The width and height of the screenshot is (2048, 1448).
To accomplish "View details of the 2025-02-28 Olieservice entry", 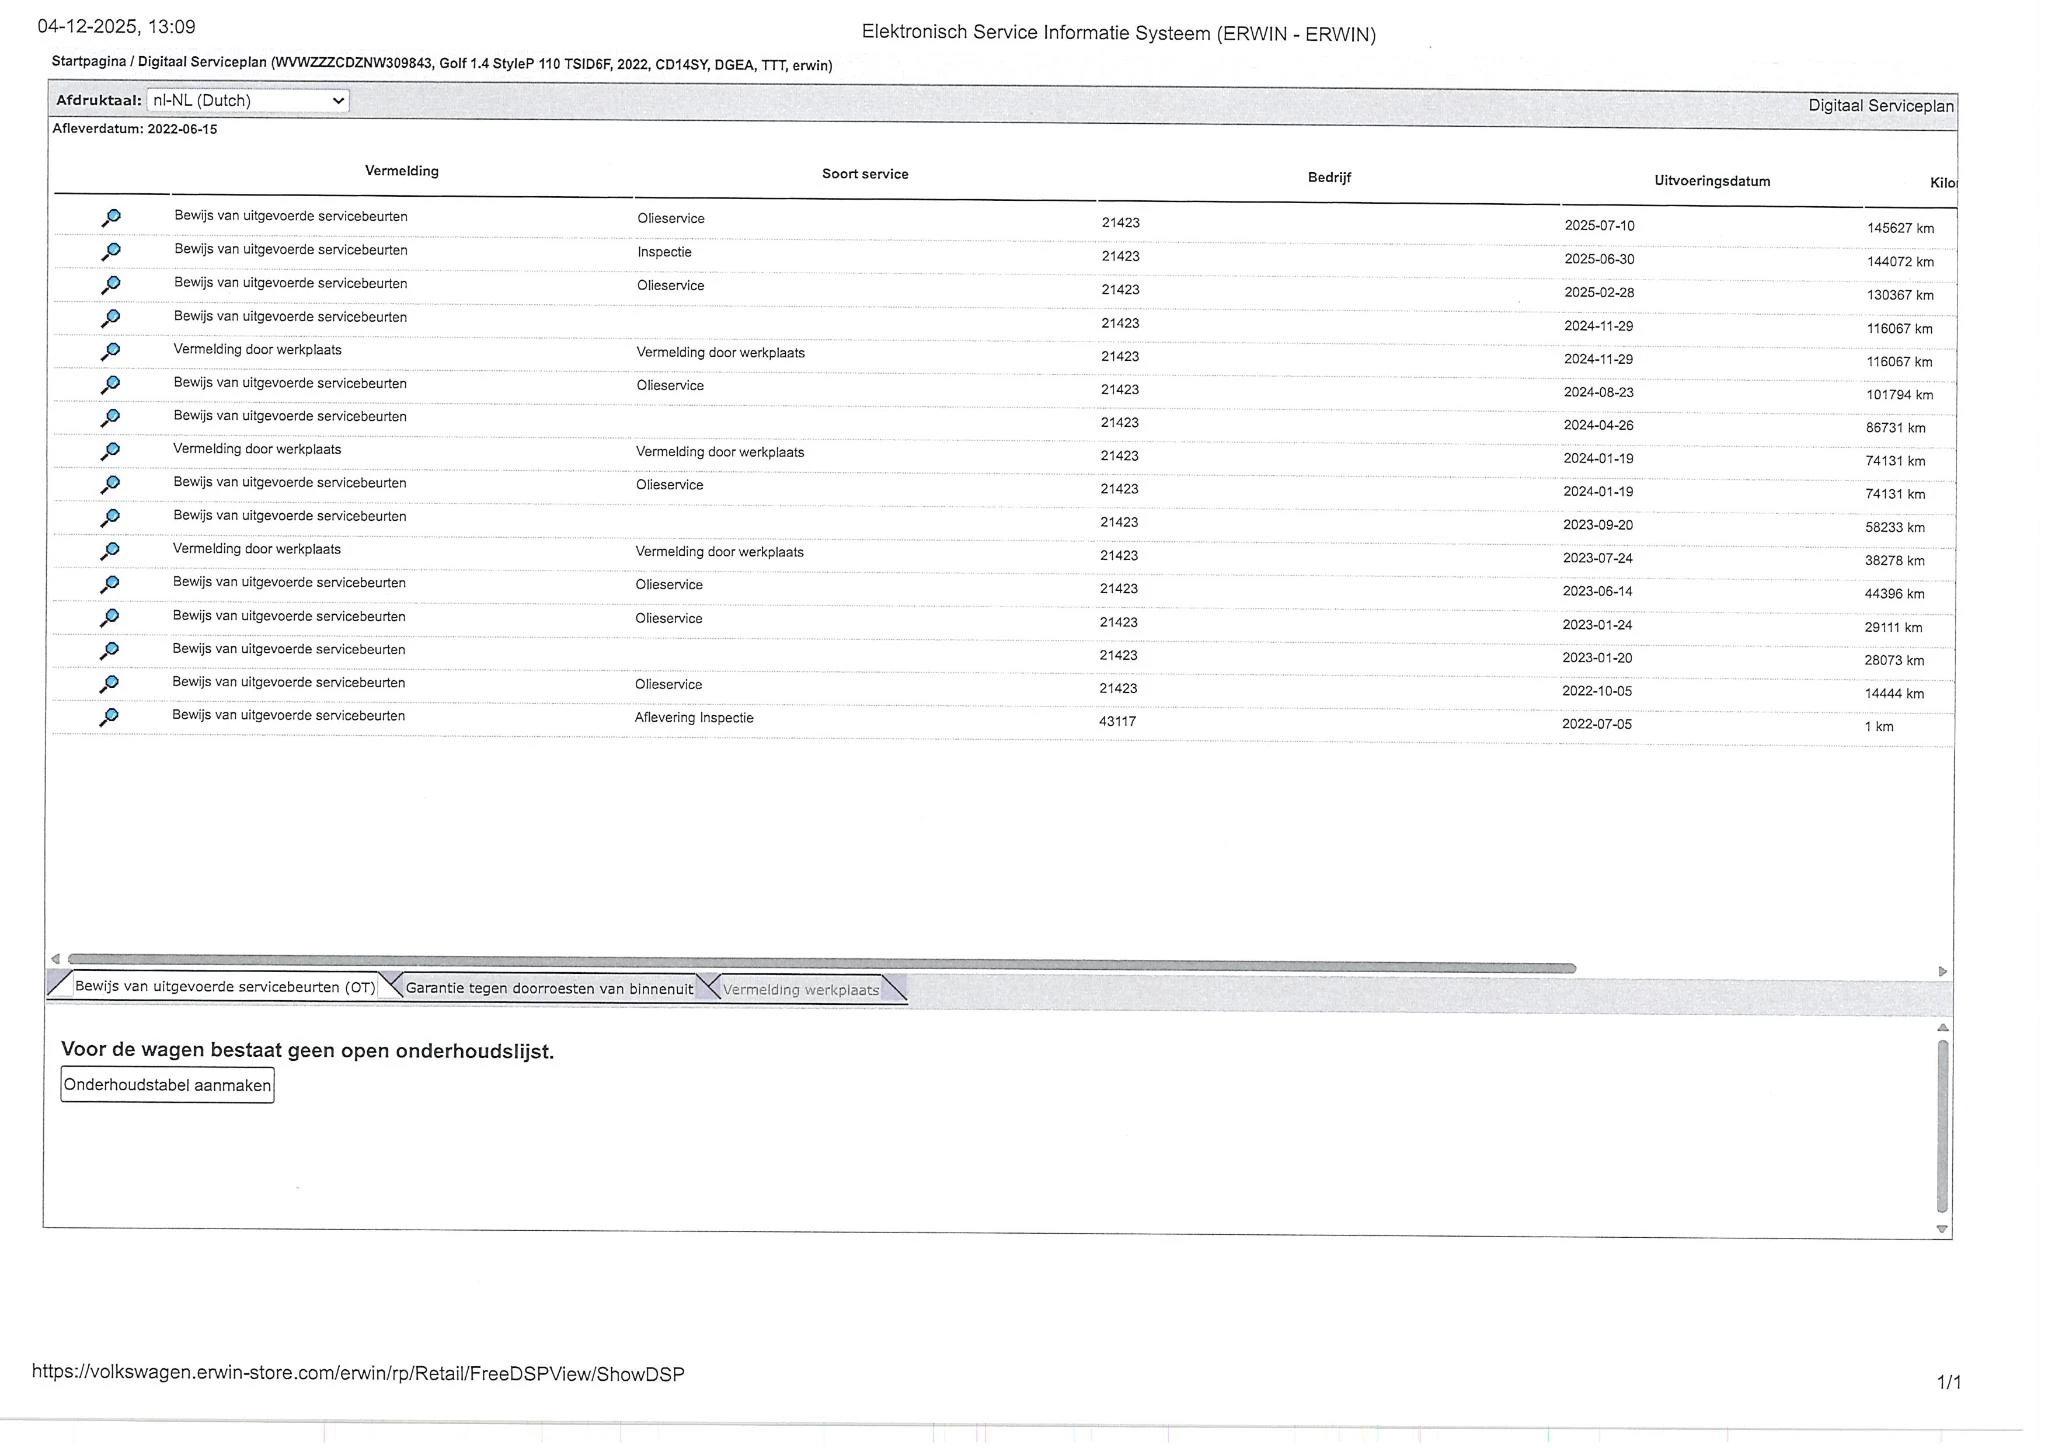I will [x=110, y=285].
